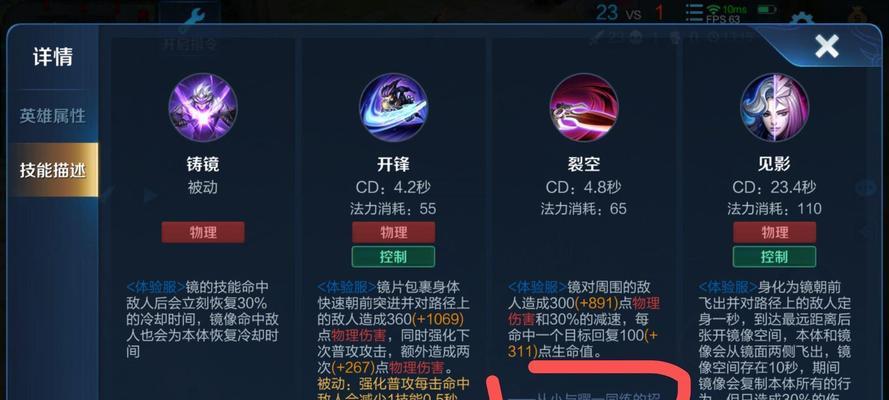889x400 pixels.
Task: Click the 裂空 skill description text
Action: (584, 319)
